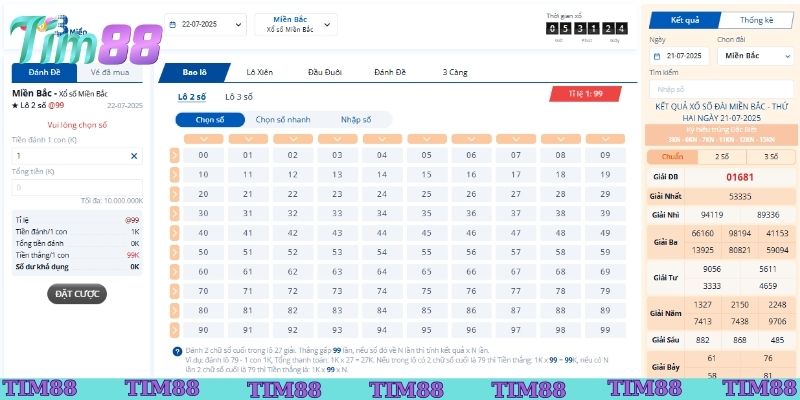Switch to the Nhập số mode
Screen dimensions: 800x400
click(355, 120)
